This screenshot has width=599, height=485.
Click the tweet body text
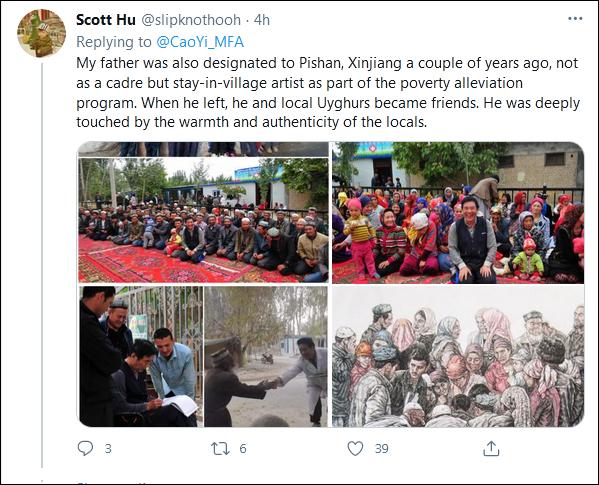point(328,92)
